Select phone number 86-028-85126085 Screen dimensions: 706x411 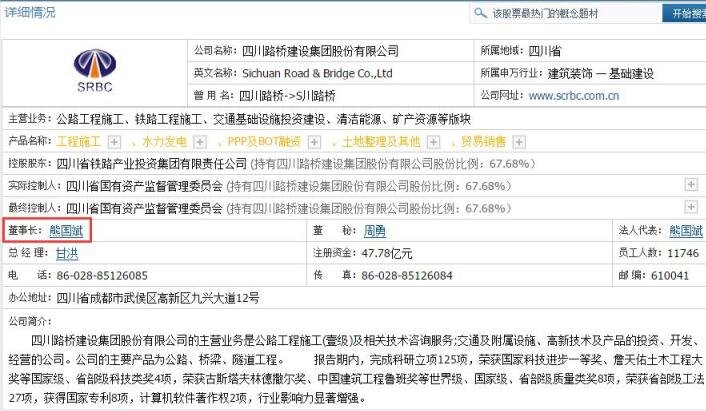102,276
